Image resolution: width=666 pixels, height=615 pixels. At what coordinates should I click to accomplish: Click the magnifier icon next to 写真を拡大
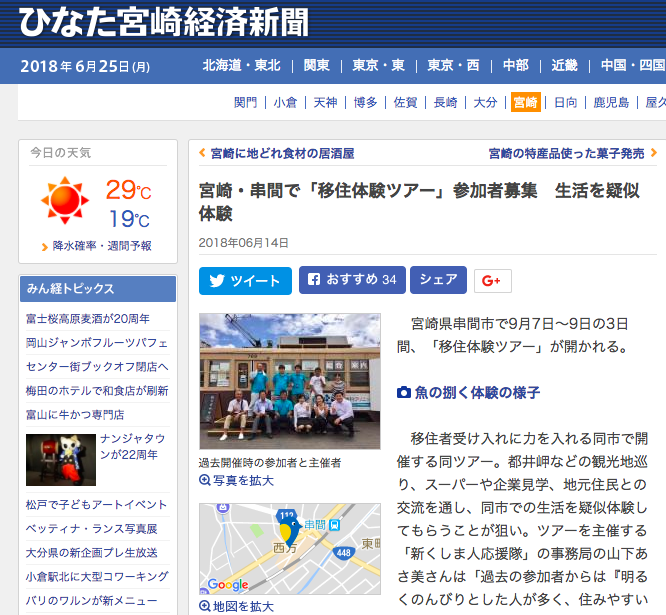[x=205, y=480]
